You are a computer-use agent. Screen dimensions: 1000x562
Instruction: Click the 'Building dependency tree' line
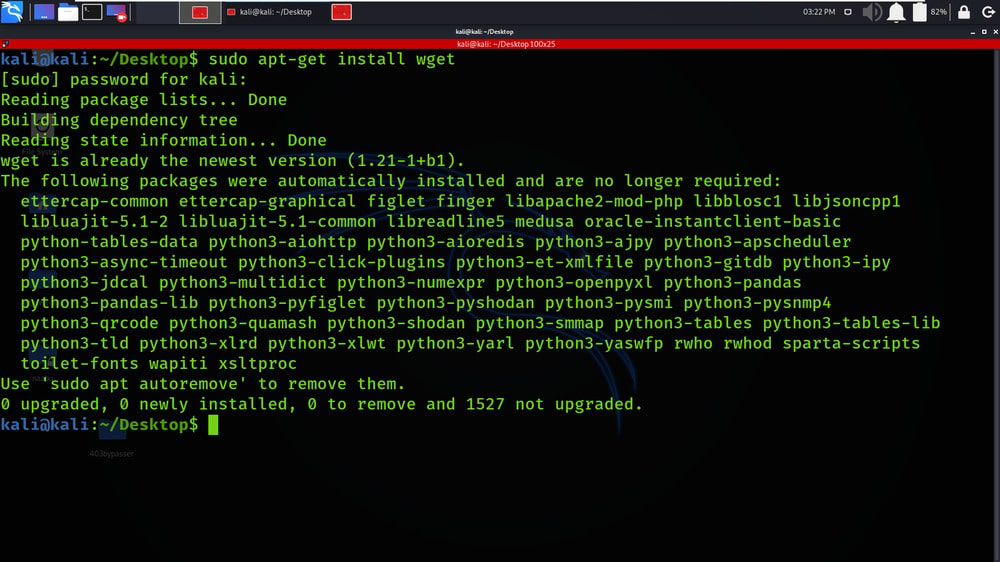pos(119,120)
